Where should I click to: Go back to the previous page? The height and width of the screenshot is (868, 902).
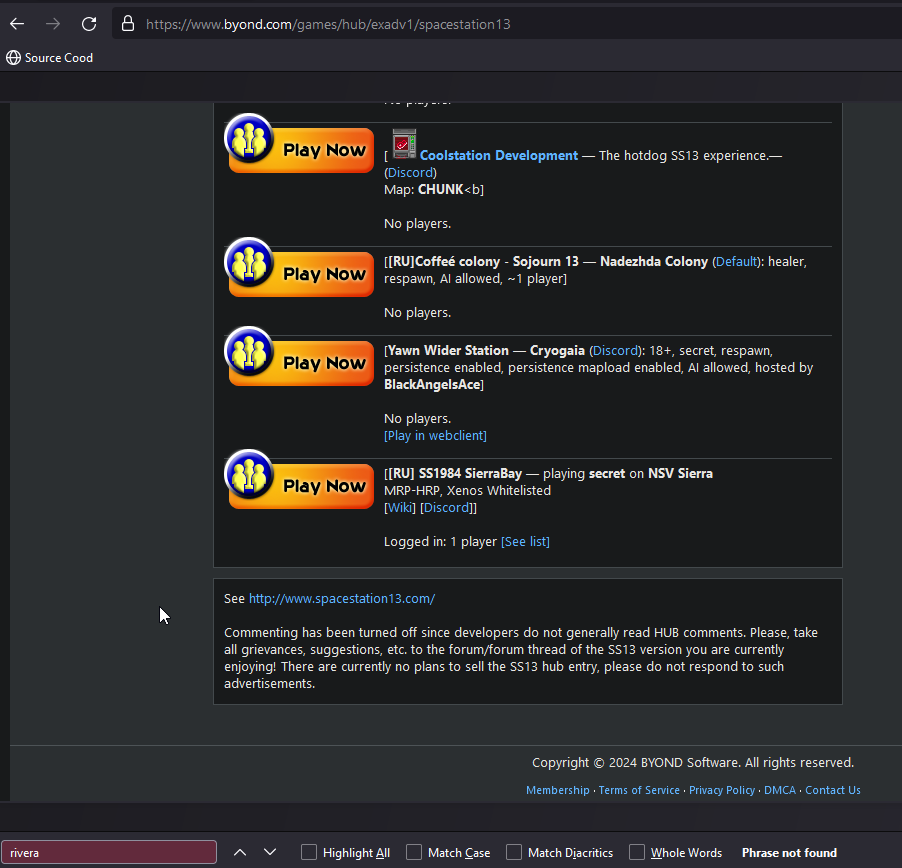[17, 24]
